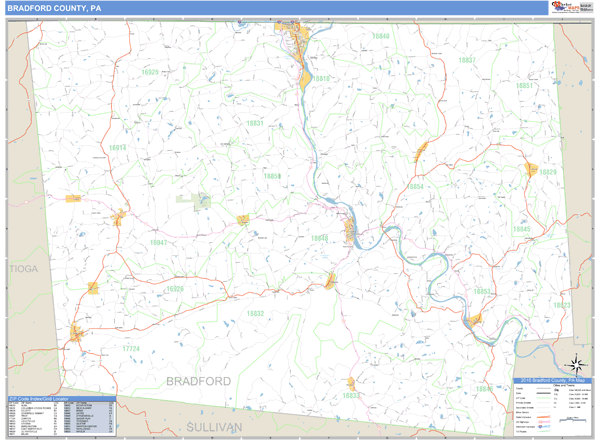The height and width of the screenshot is (440, 600).
Task: Select ZIP code label 18623
Action: (x=562, y=305)
